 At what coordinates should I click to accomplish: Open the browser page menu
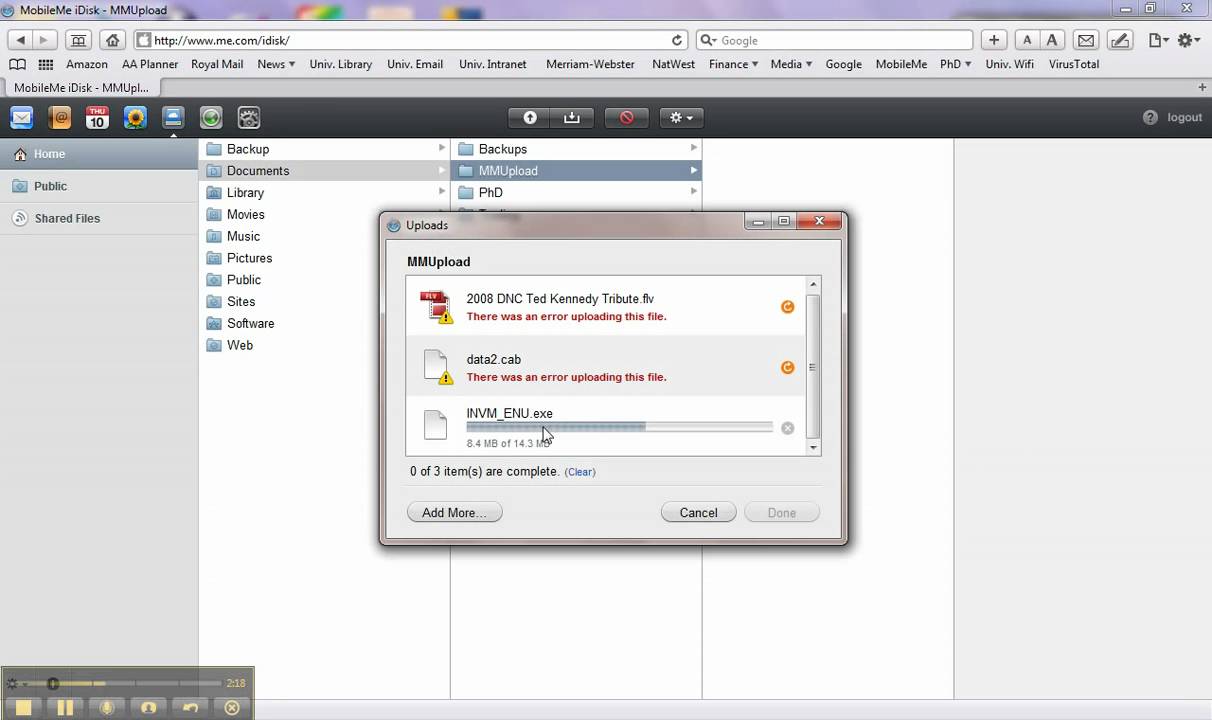(1158, 40)
